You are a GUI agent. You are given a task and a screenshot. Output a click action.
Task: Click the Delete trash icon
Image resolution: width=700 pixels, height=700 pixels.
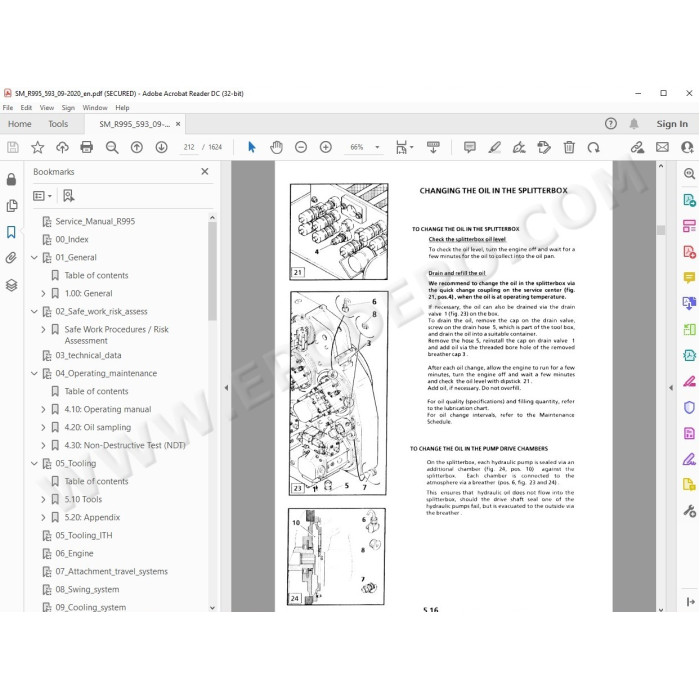coord(569,147)
